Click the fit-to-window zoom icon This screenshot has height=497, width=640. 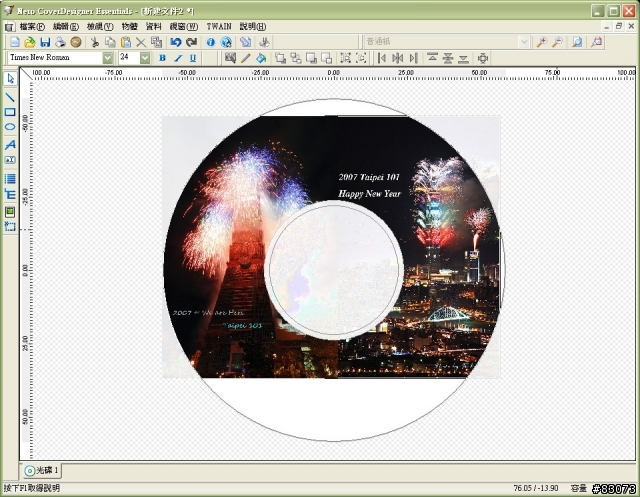[577, 42]
